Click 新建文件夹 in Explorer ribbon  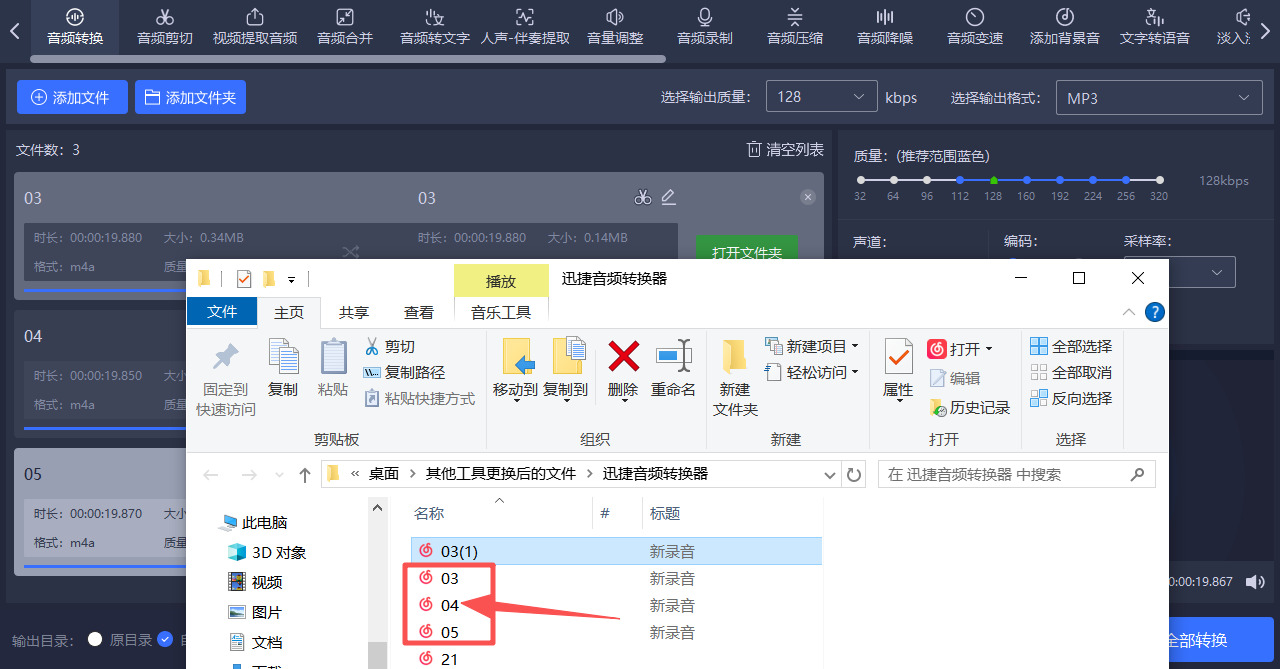click(736, 377)
